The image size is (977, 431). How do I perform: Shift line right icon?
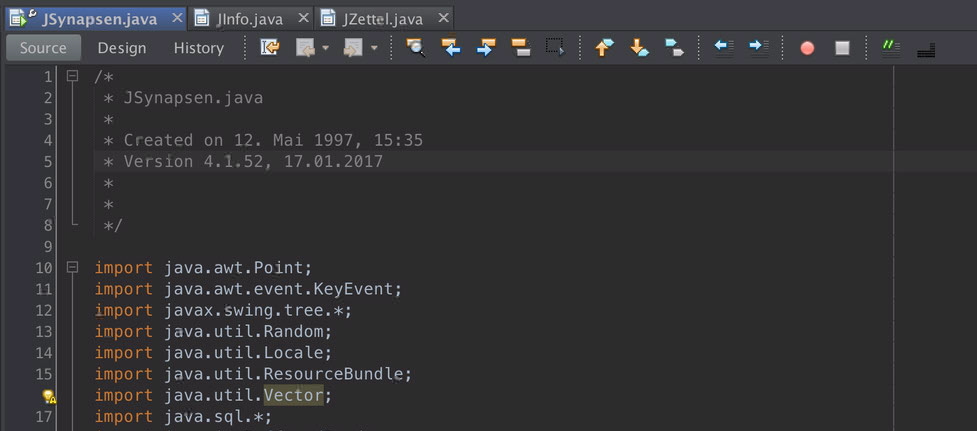759,48
